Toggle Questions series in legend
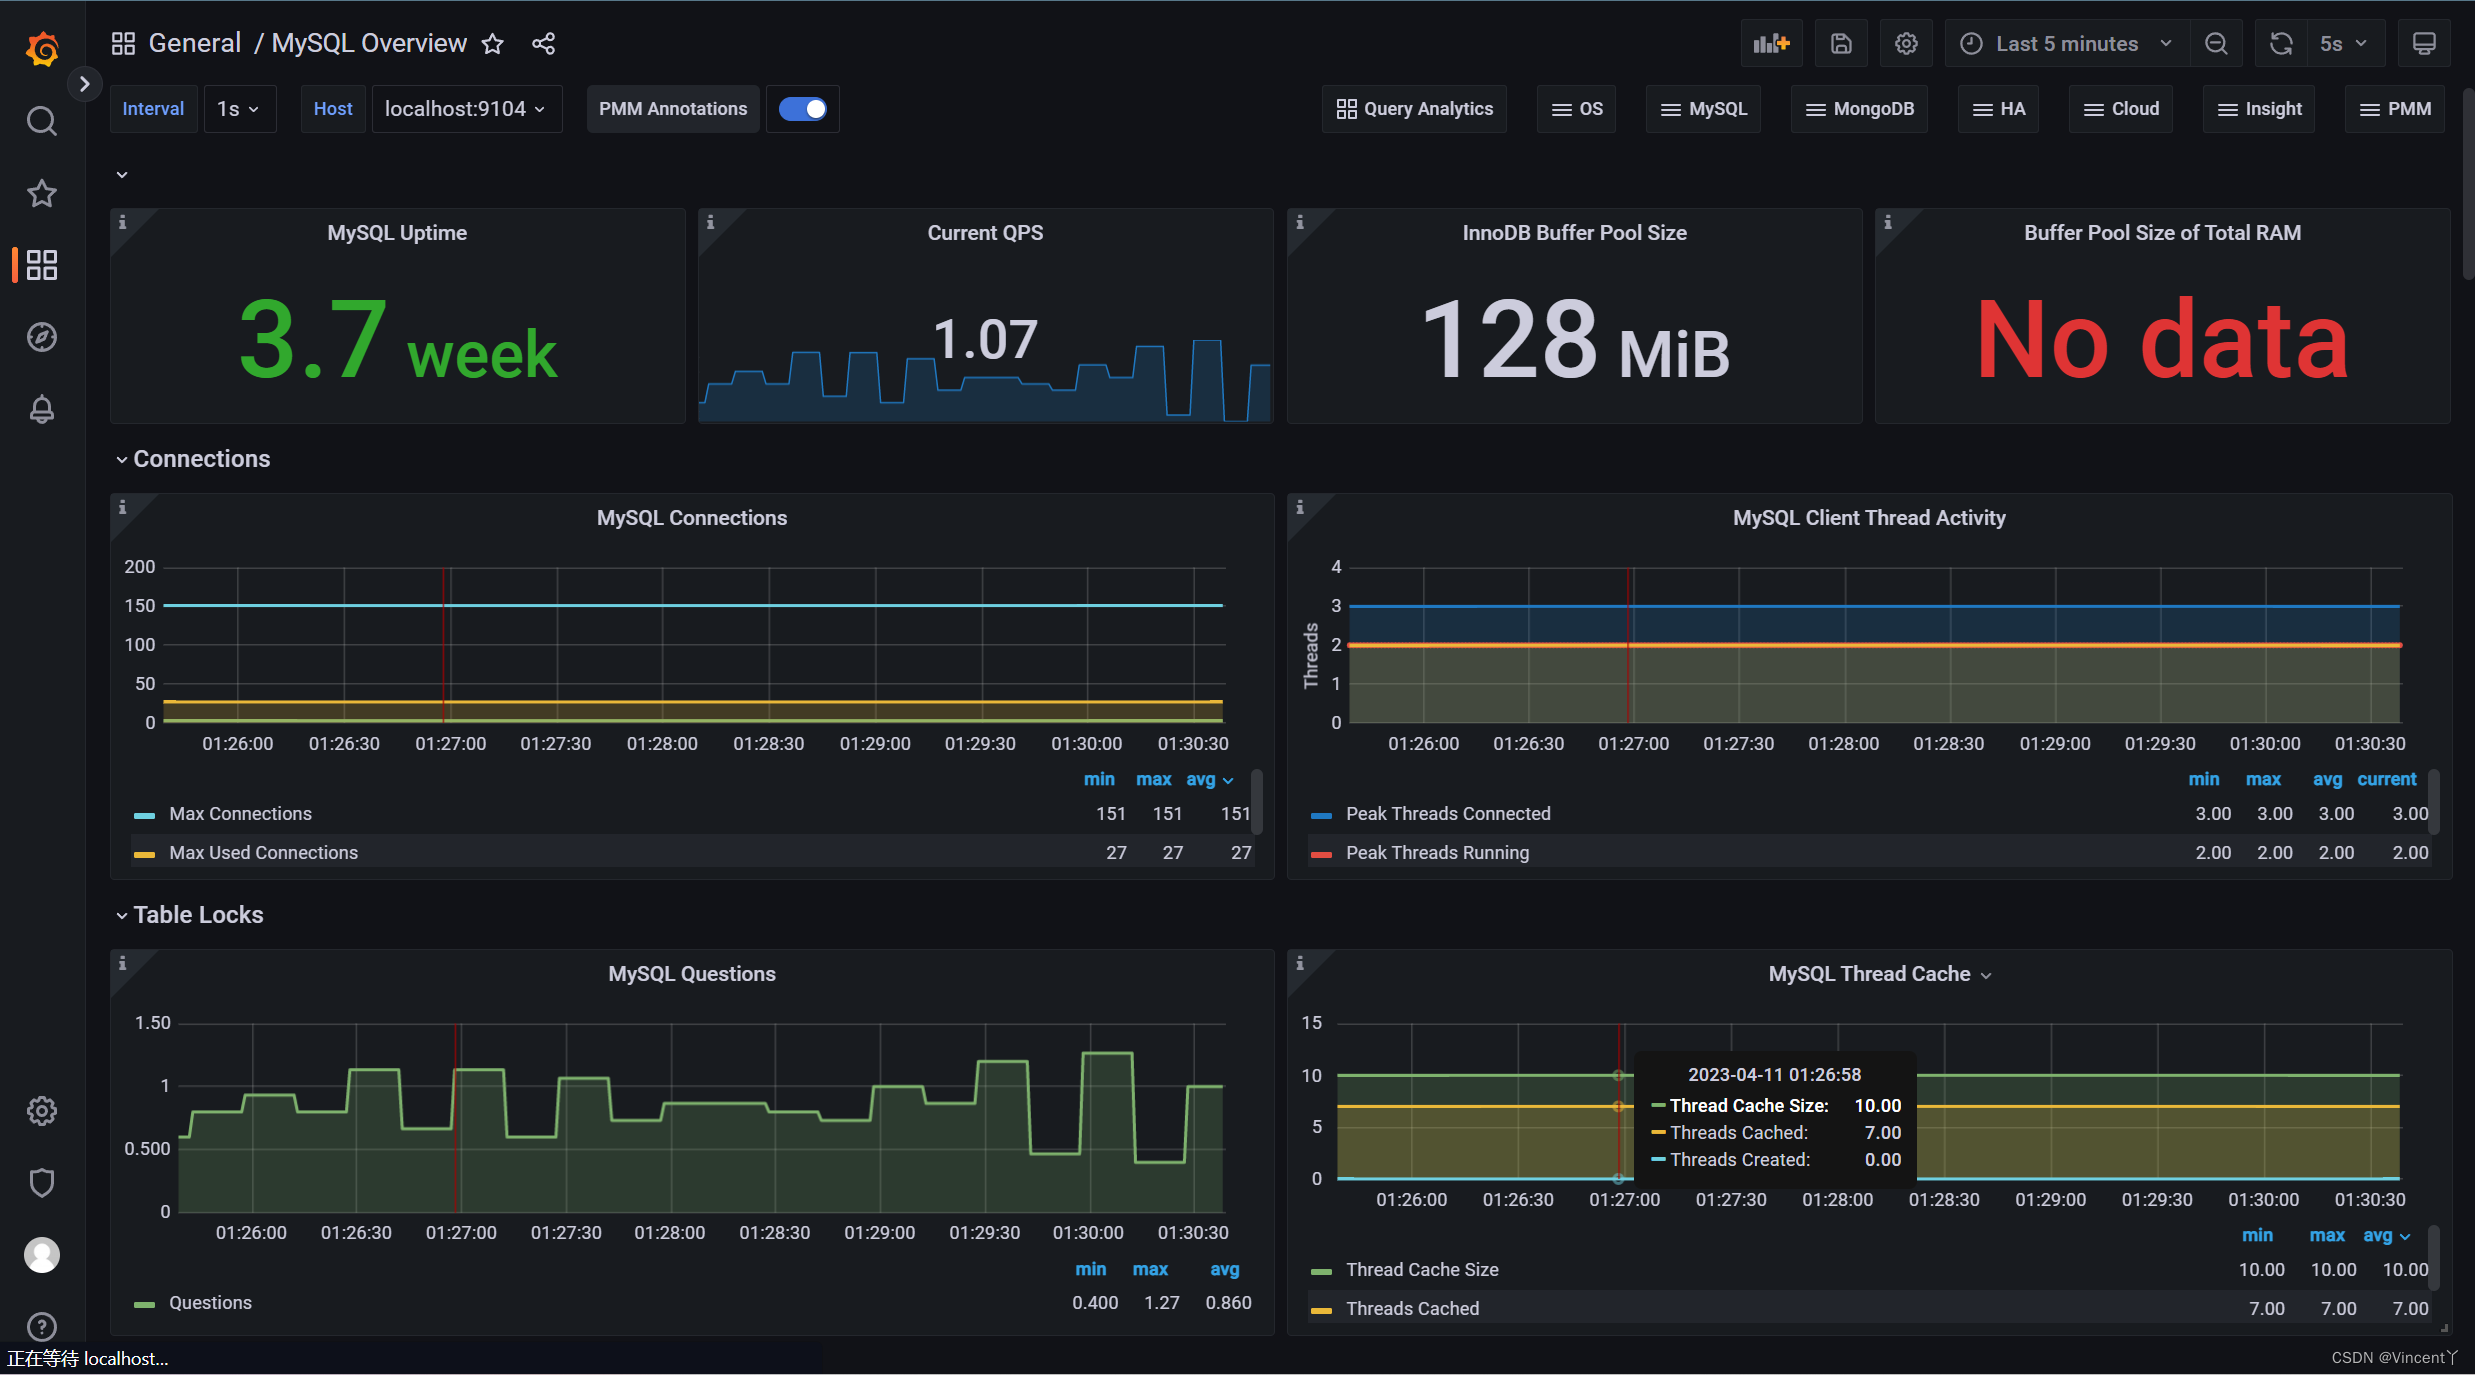The height and width of the screenshot is (1375, 2475). [210, 1303]
